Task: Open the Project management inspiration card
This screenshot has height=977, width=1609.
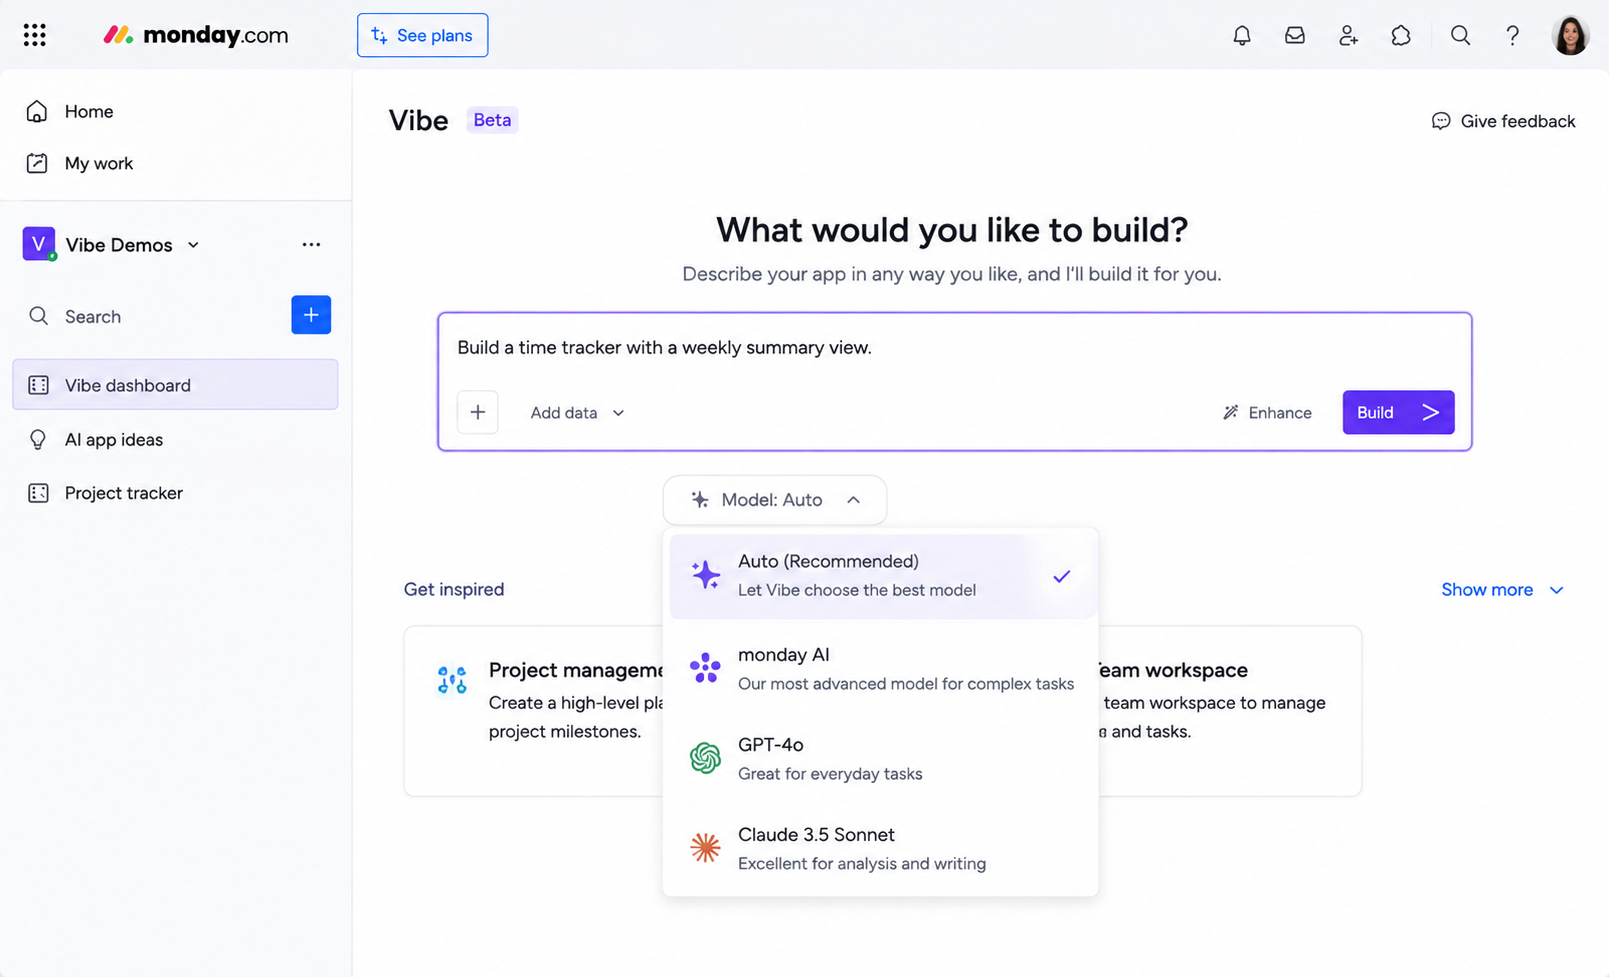Action: (x=534, y=711)
